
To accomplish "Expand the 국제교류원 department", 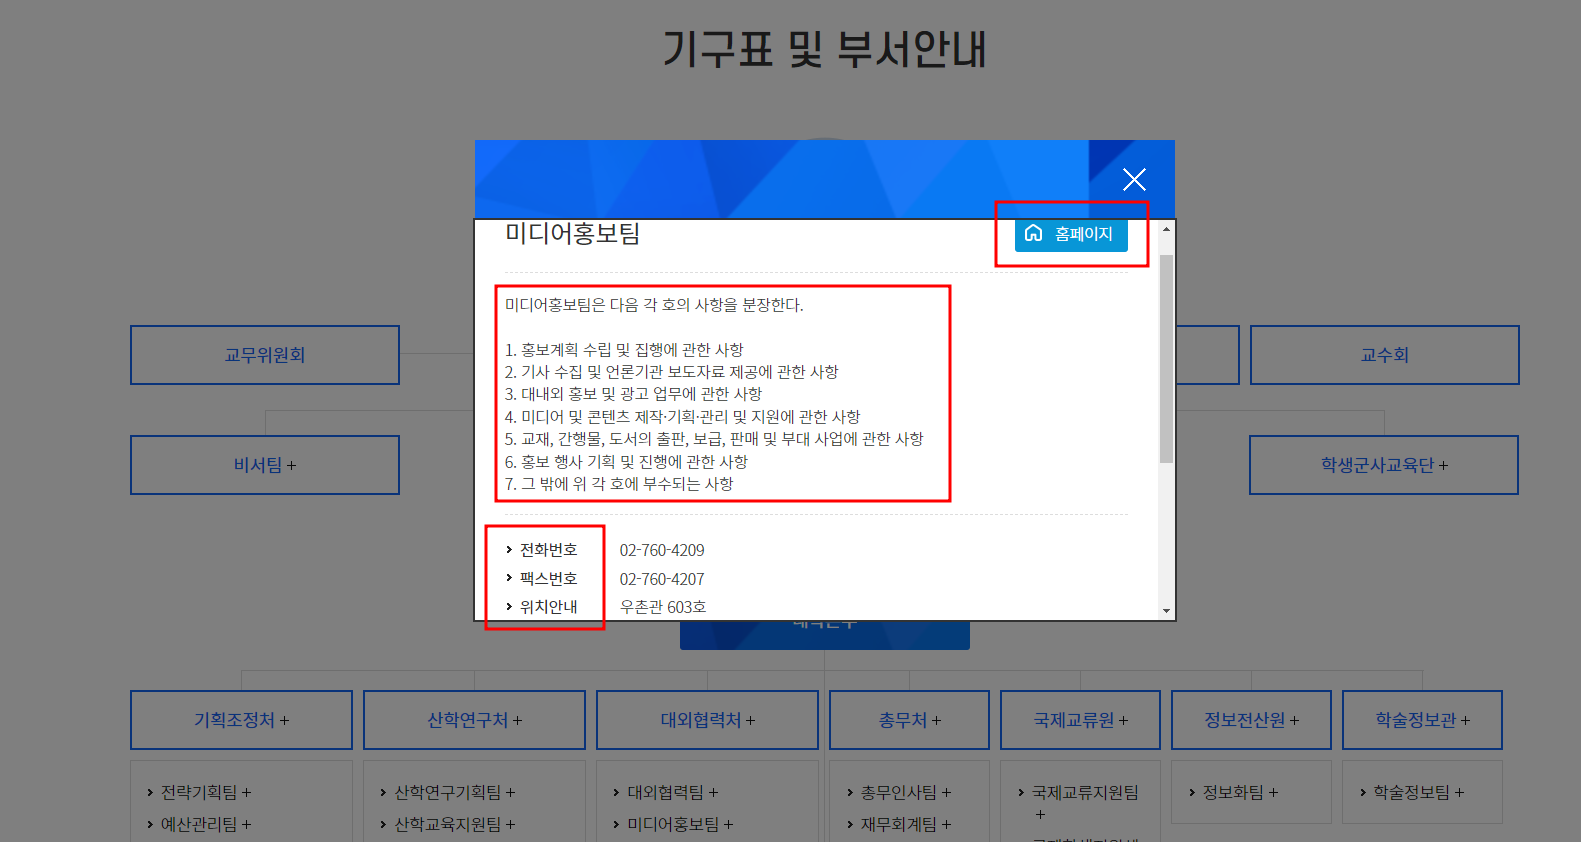I will [1080, 720].
